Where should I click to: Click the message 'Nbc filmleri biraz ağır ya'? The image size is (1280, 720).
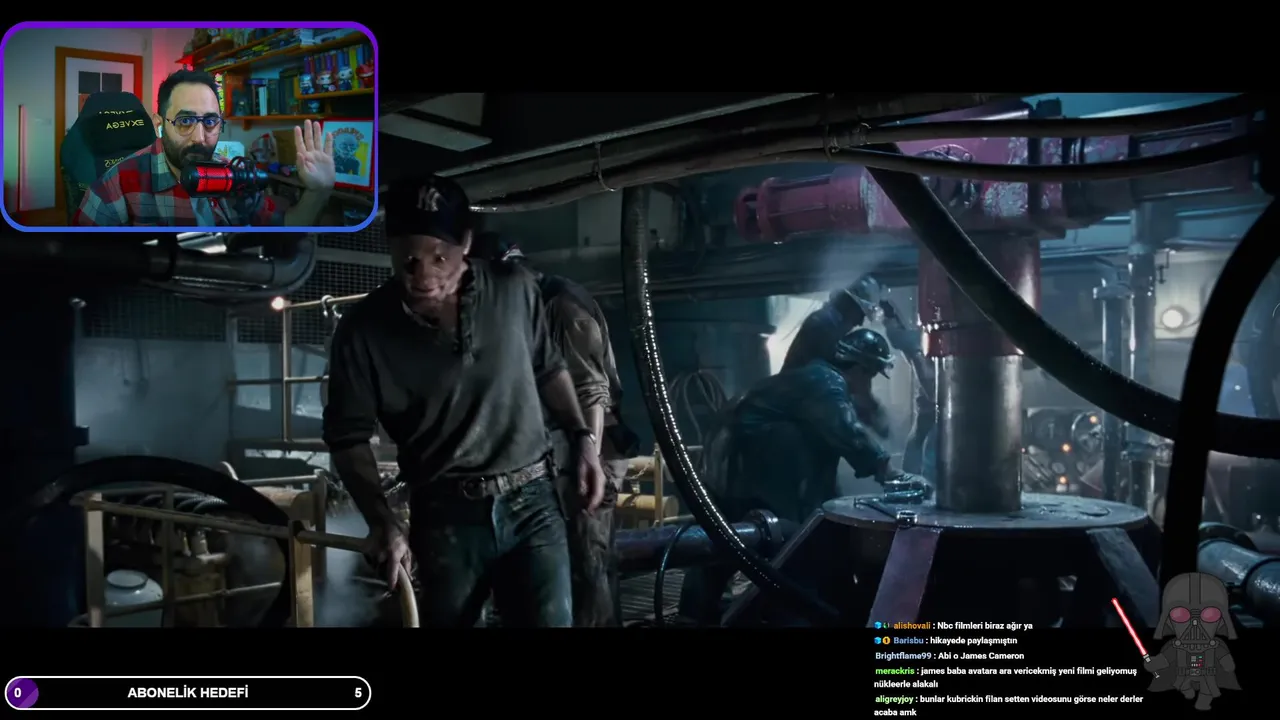(985, 625)
